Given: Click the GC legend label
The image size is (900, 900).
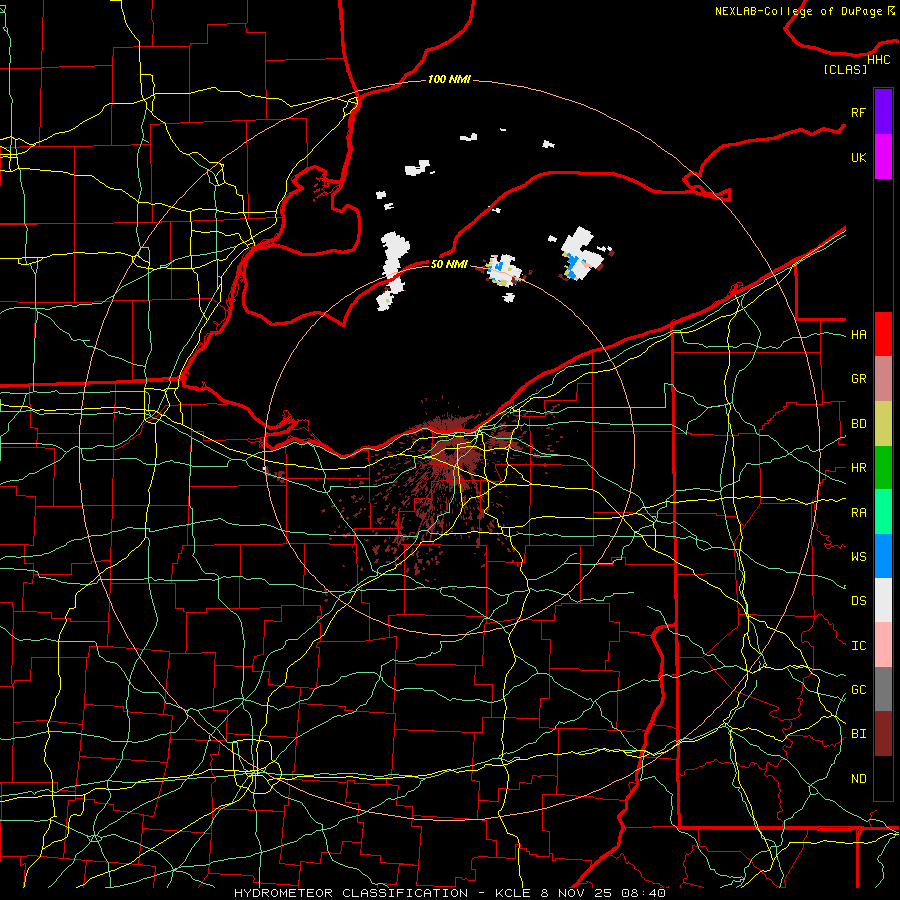Looking at the screenshot, I should pos(858,689).
